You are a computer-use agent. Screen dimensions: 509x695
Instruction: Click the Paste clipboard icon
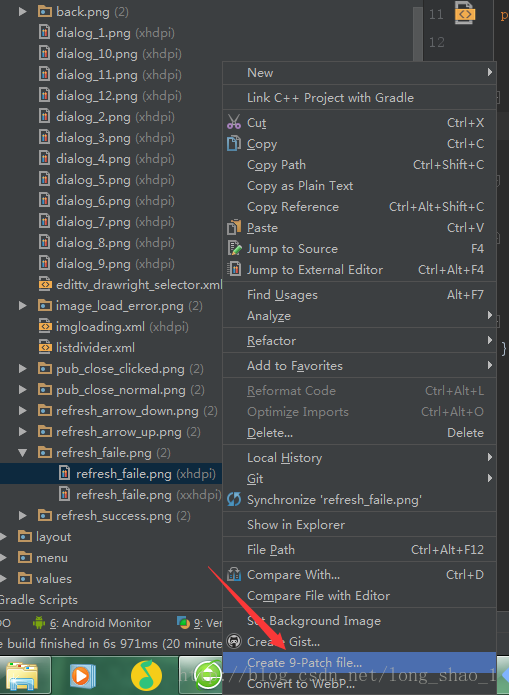(234, 227)
